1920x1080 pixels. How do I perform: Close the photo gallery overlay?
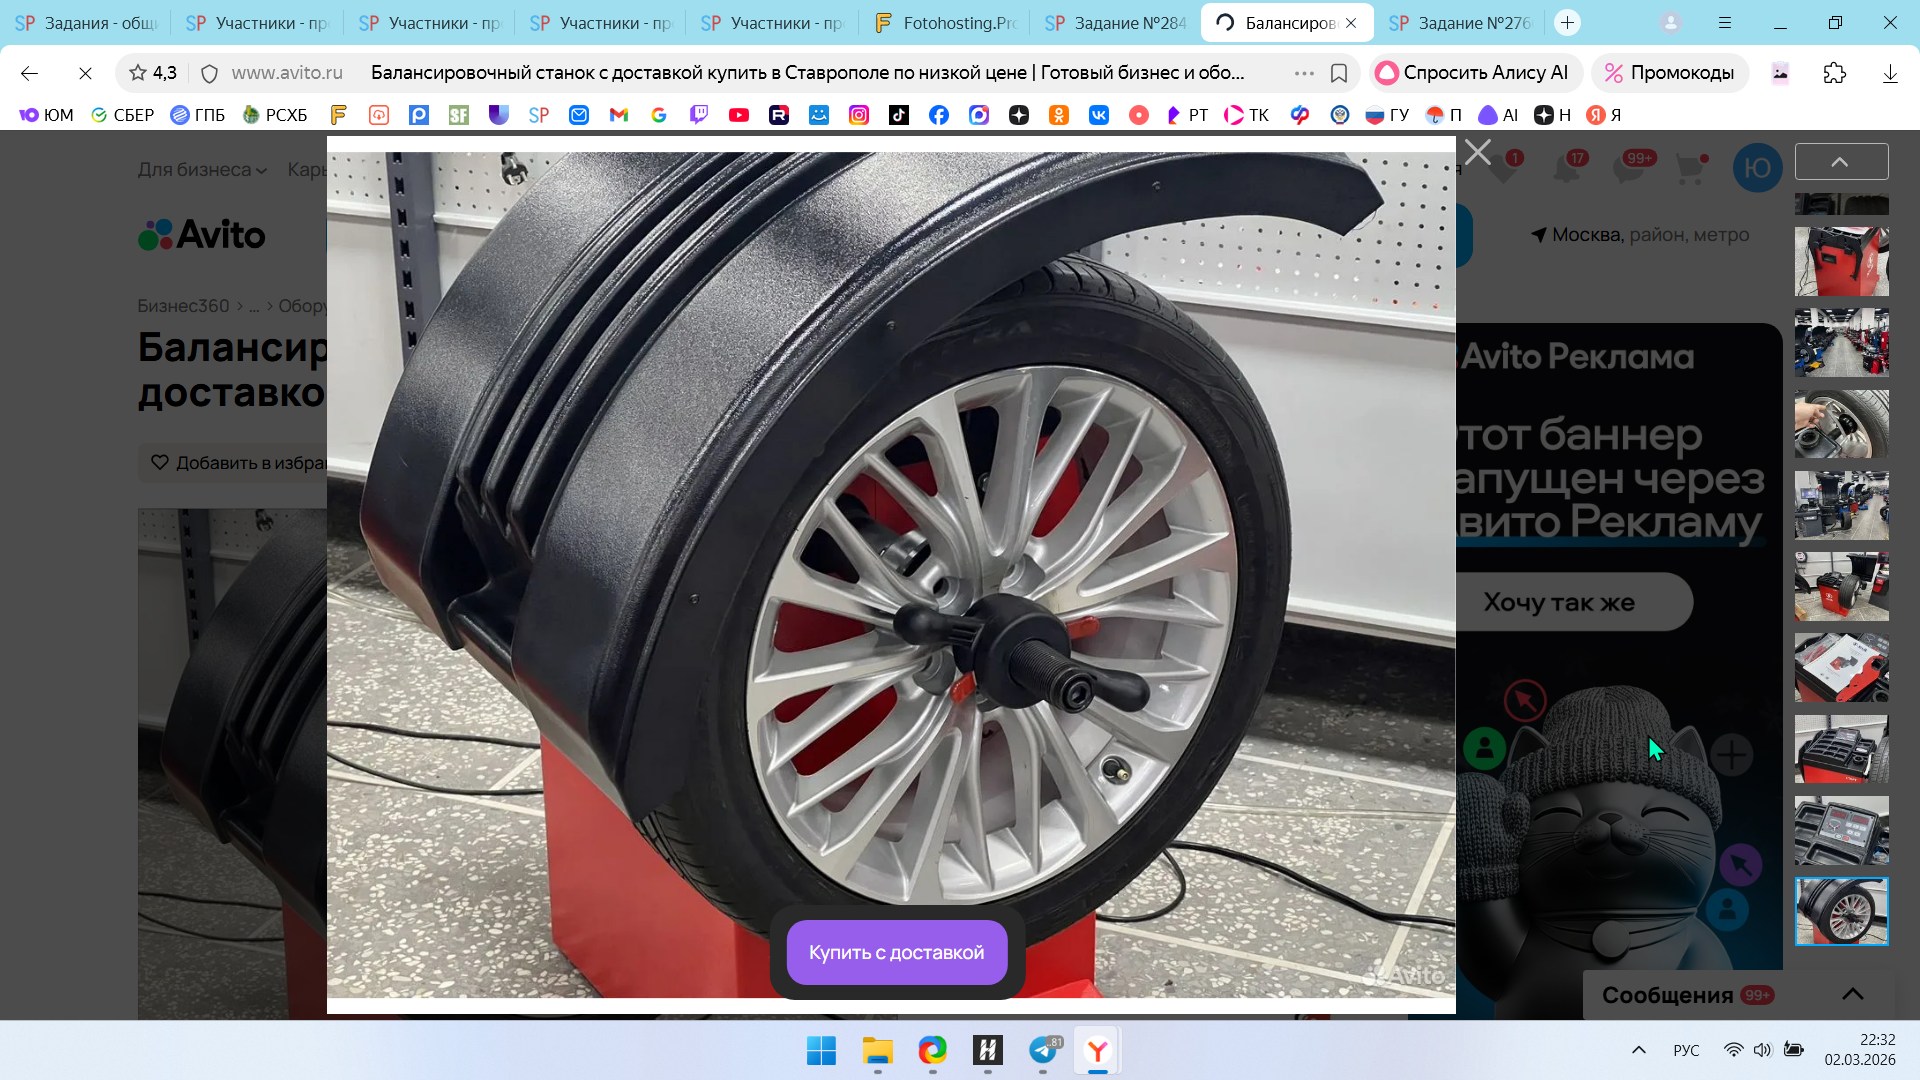[x=1477, y=153]
